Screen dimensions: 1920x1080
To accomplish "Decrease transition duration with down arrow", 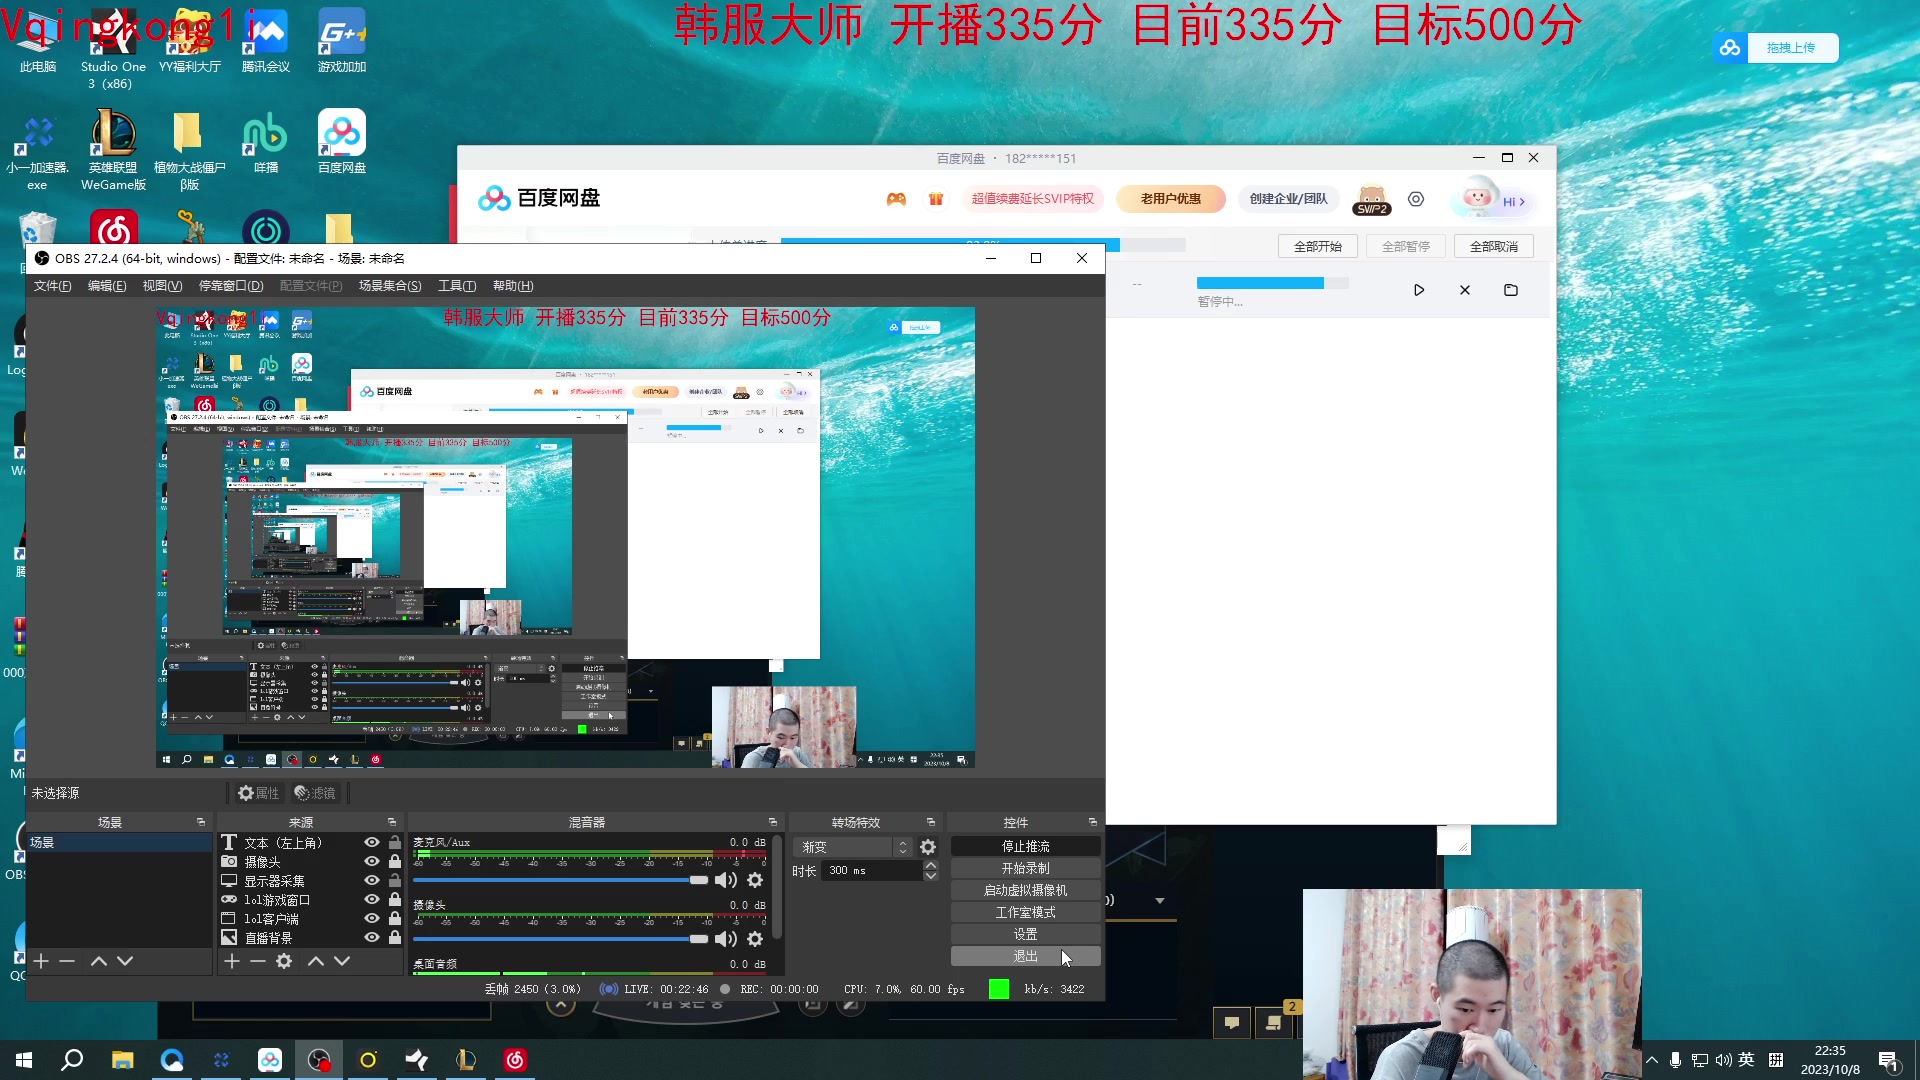I will click(931, 876).
